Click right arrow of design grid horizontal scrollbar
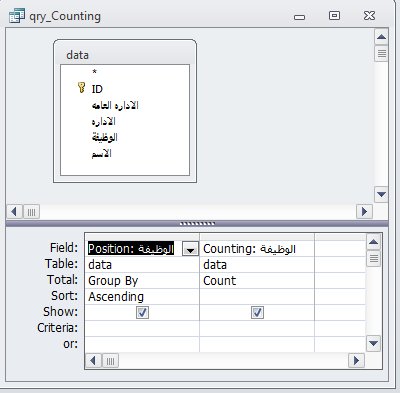This screenshot has width=400, height=393. 356,361
